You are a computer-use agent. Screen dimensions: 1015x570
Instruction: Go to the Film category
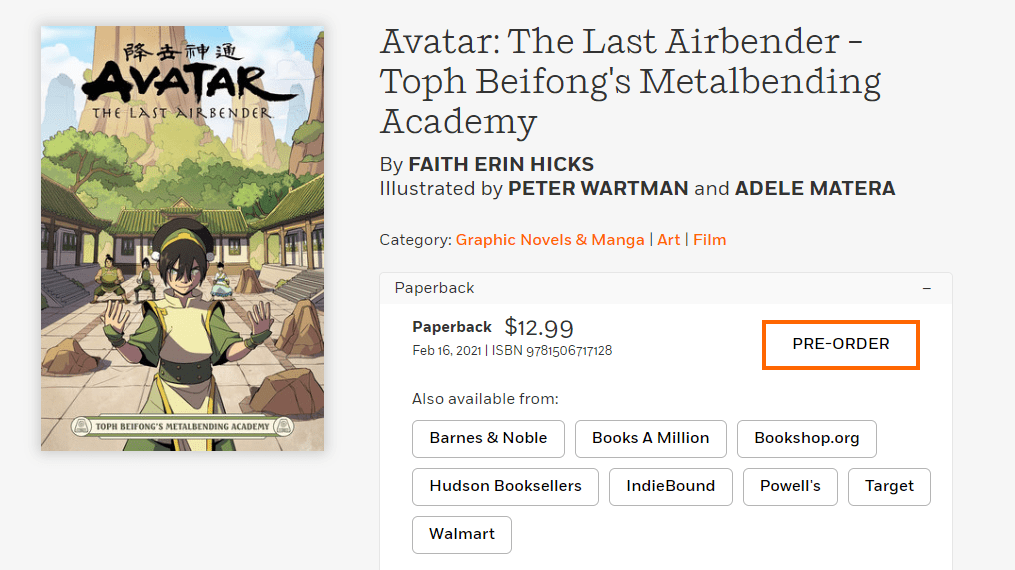point(709,240)
